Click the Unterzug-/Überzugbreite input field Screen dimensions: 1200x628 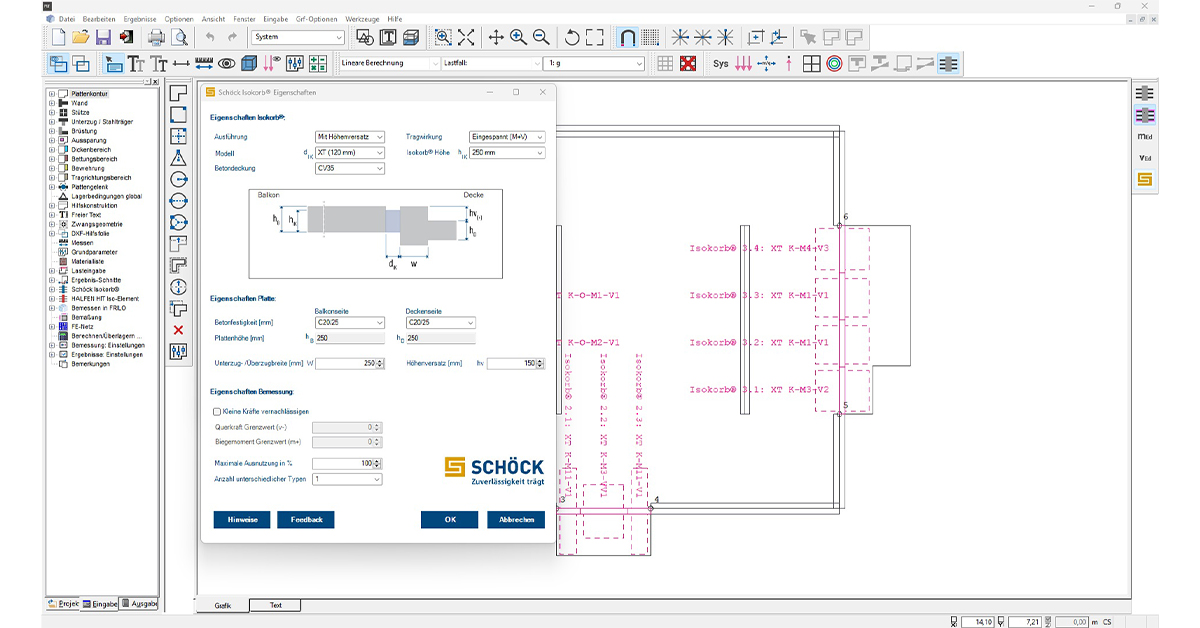(x=350, y=363)
